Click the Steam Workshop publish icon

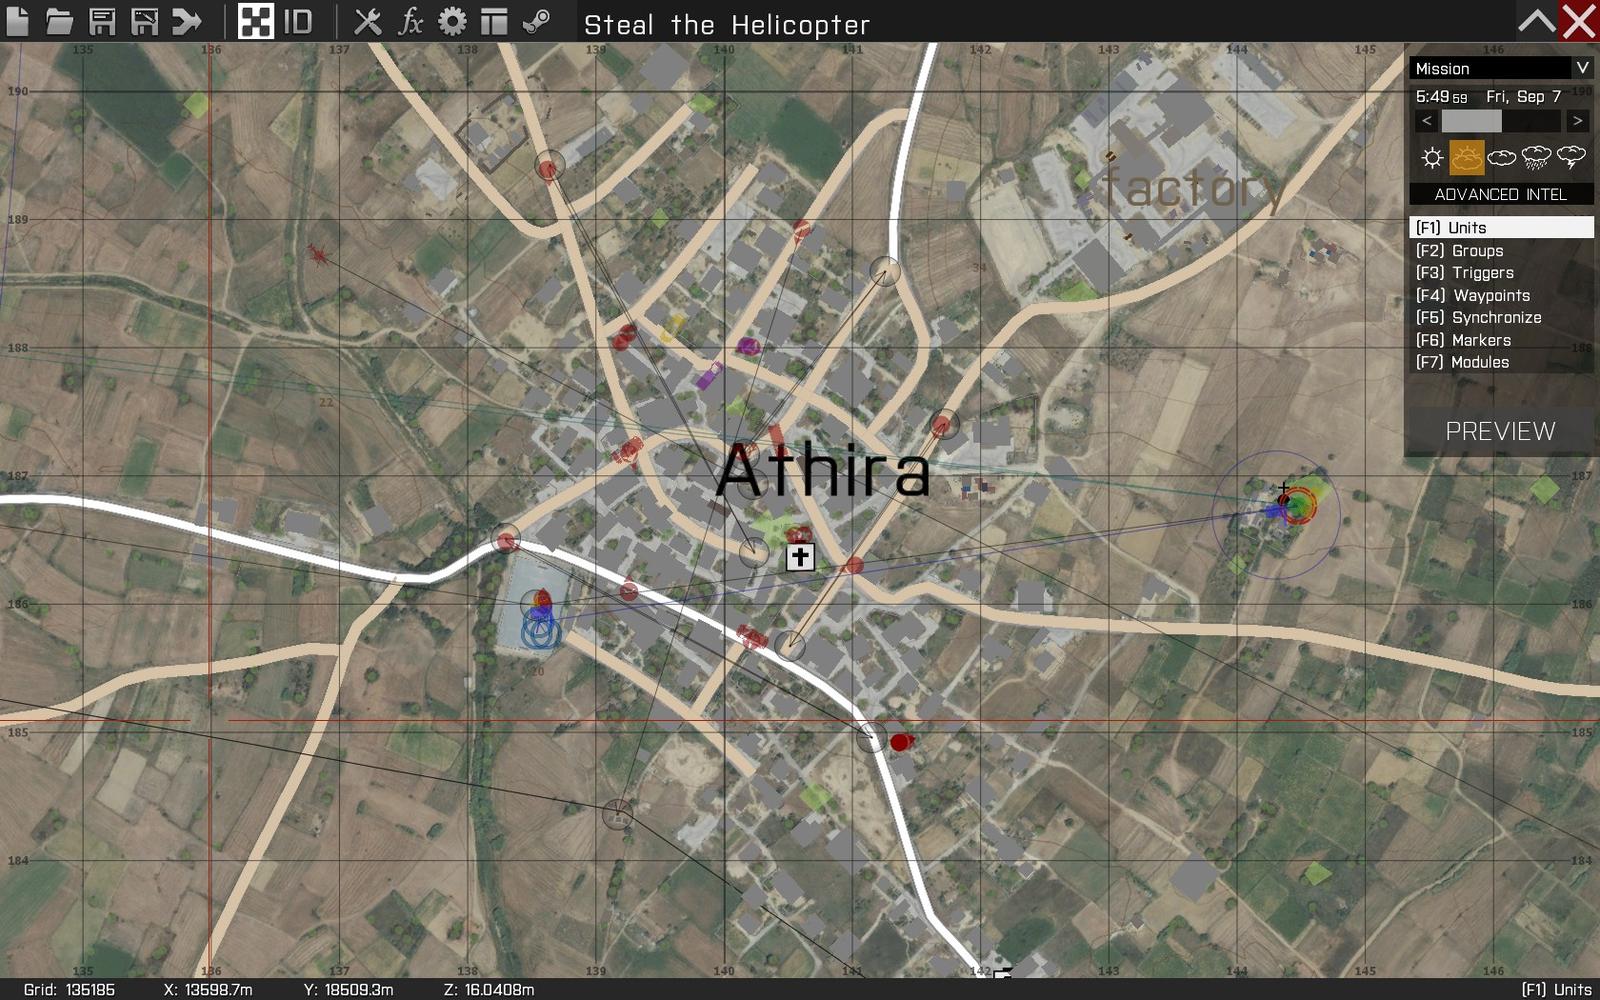point(536,21)
